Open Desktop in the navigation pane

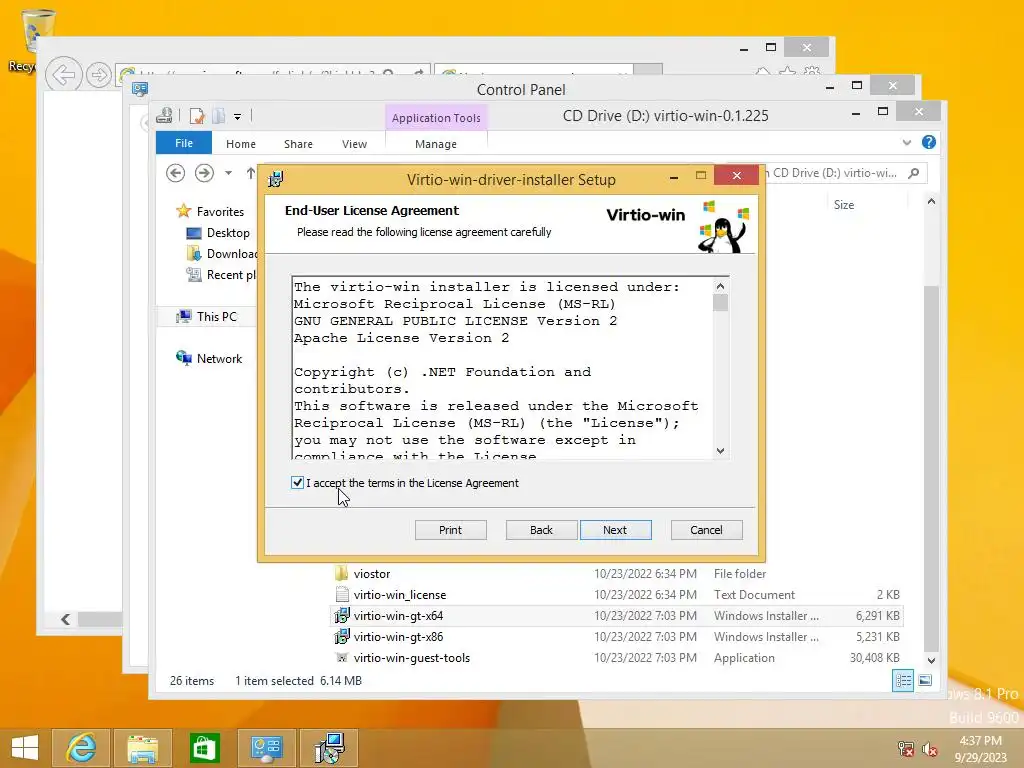click(217, 232)
